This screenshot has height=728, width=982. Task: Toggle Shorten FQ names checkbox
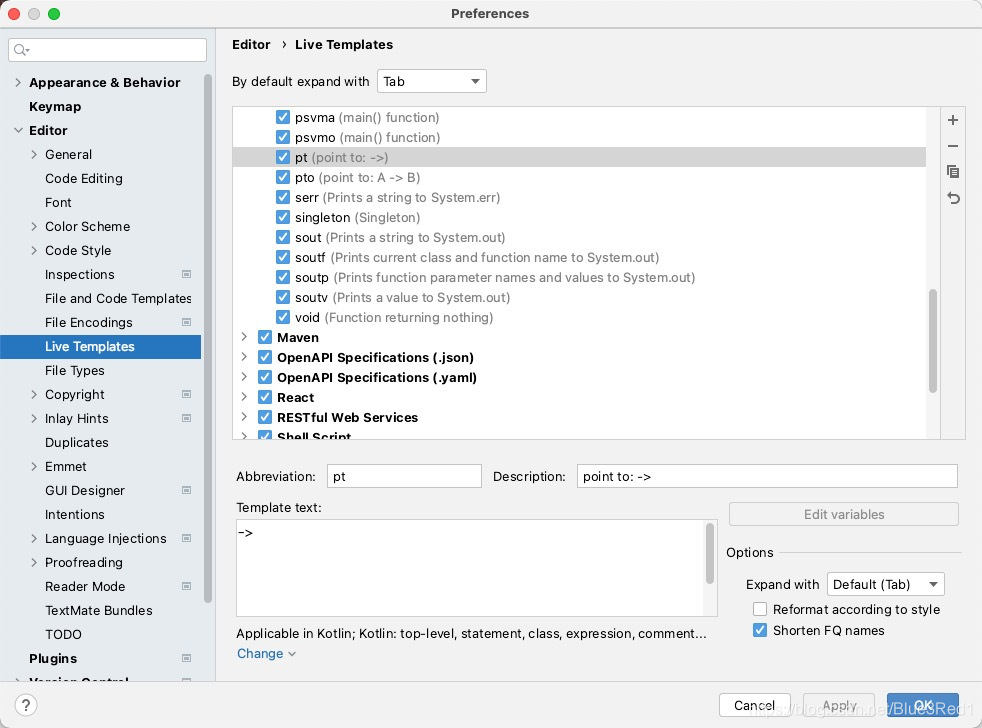click(x=760, y=630)
